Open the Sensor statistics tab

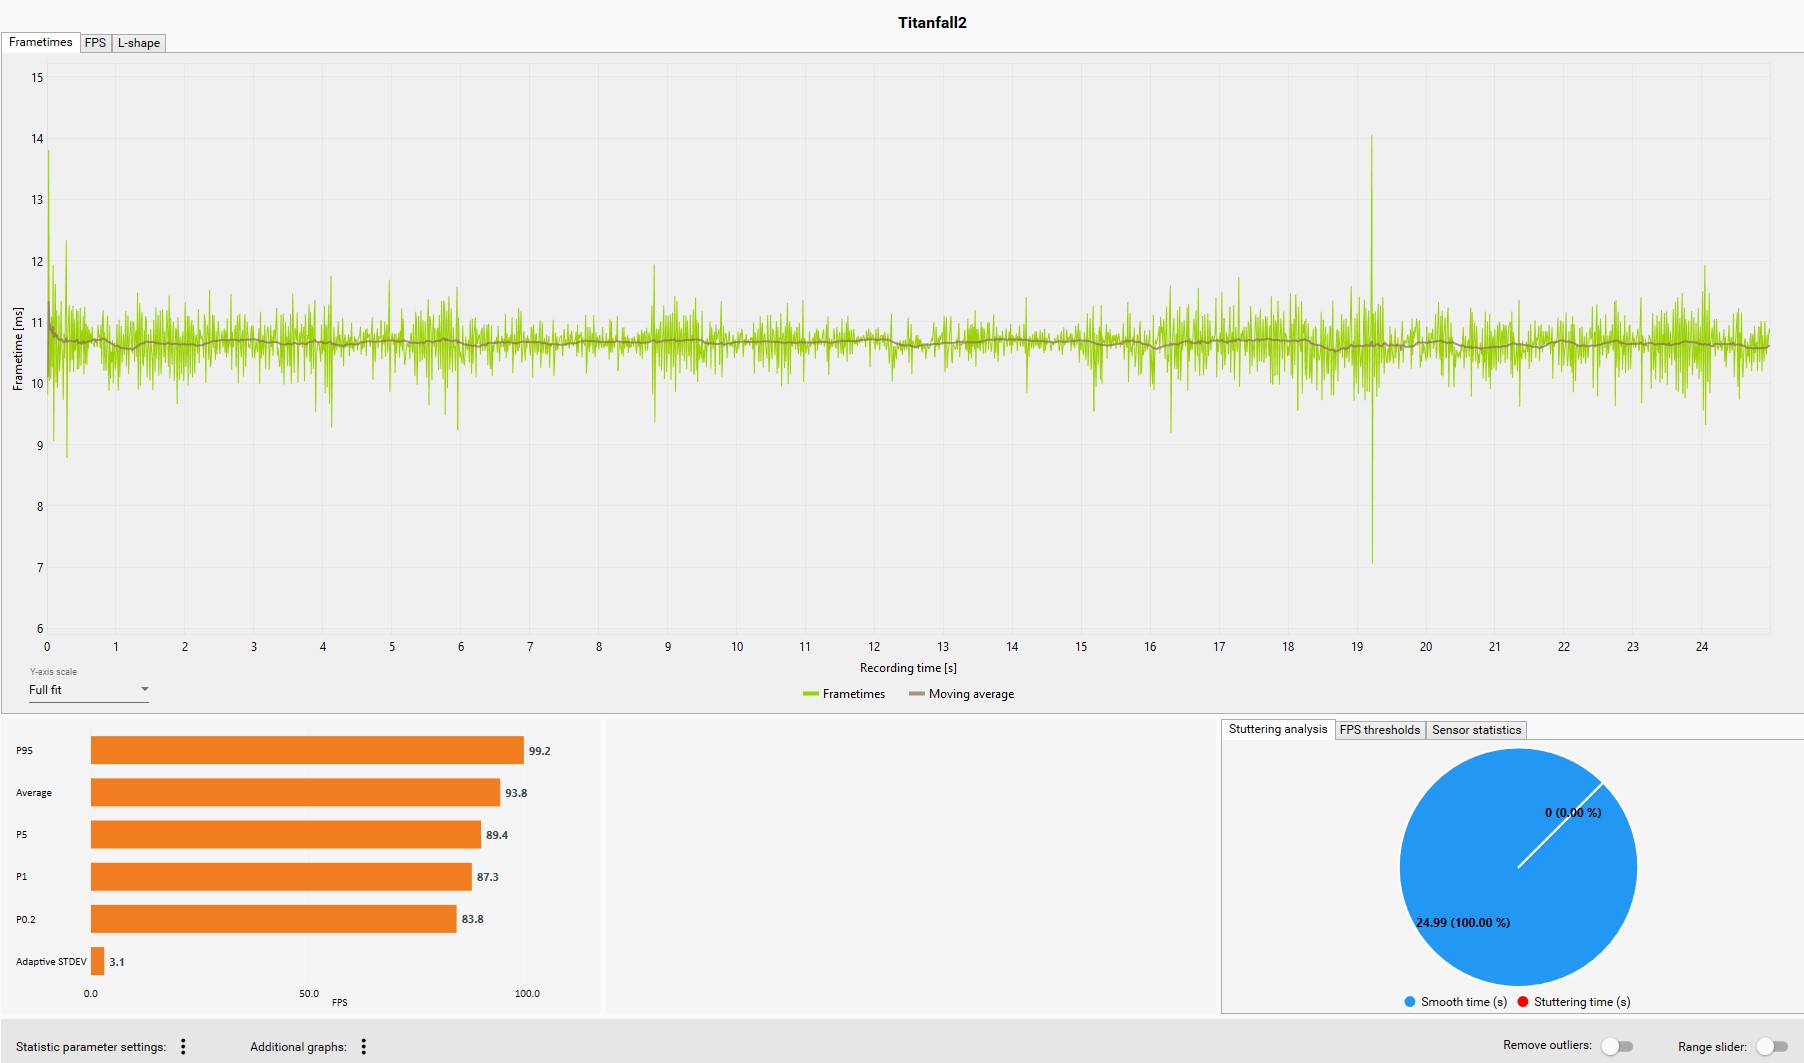coord(1476,730)
